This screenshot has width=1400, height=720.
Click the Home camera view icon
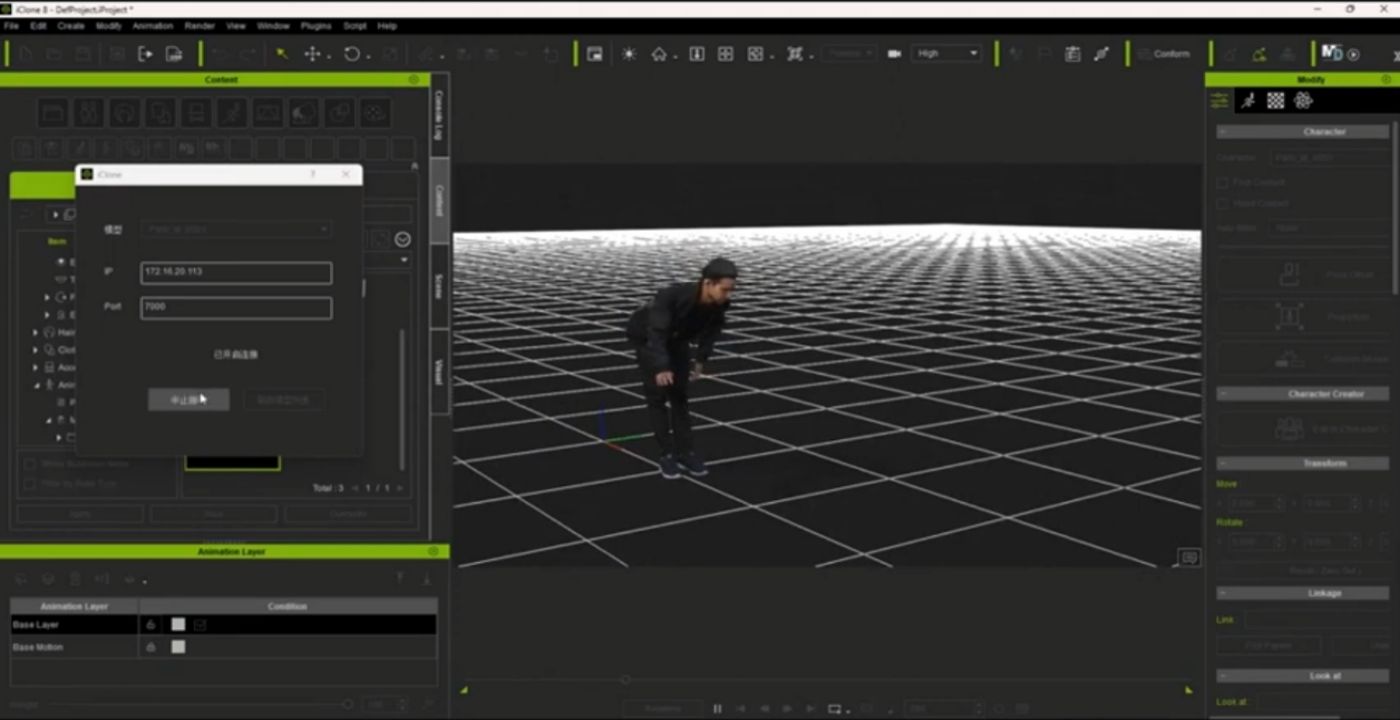[x=658, y=54]
